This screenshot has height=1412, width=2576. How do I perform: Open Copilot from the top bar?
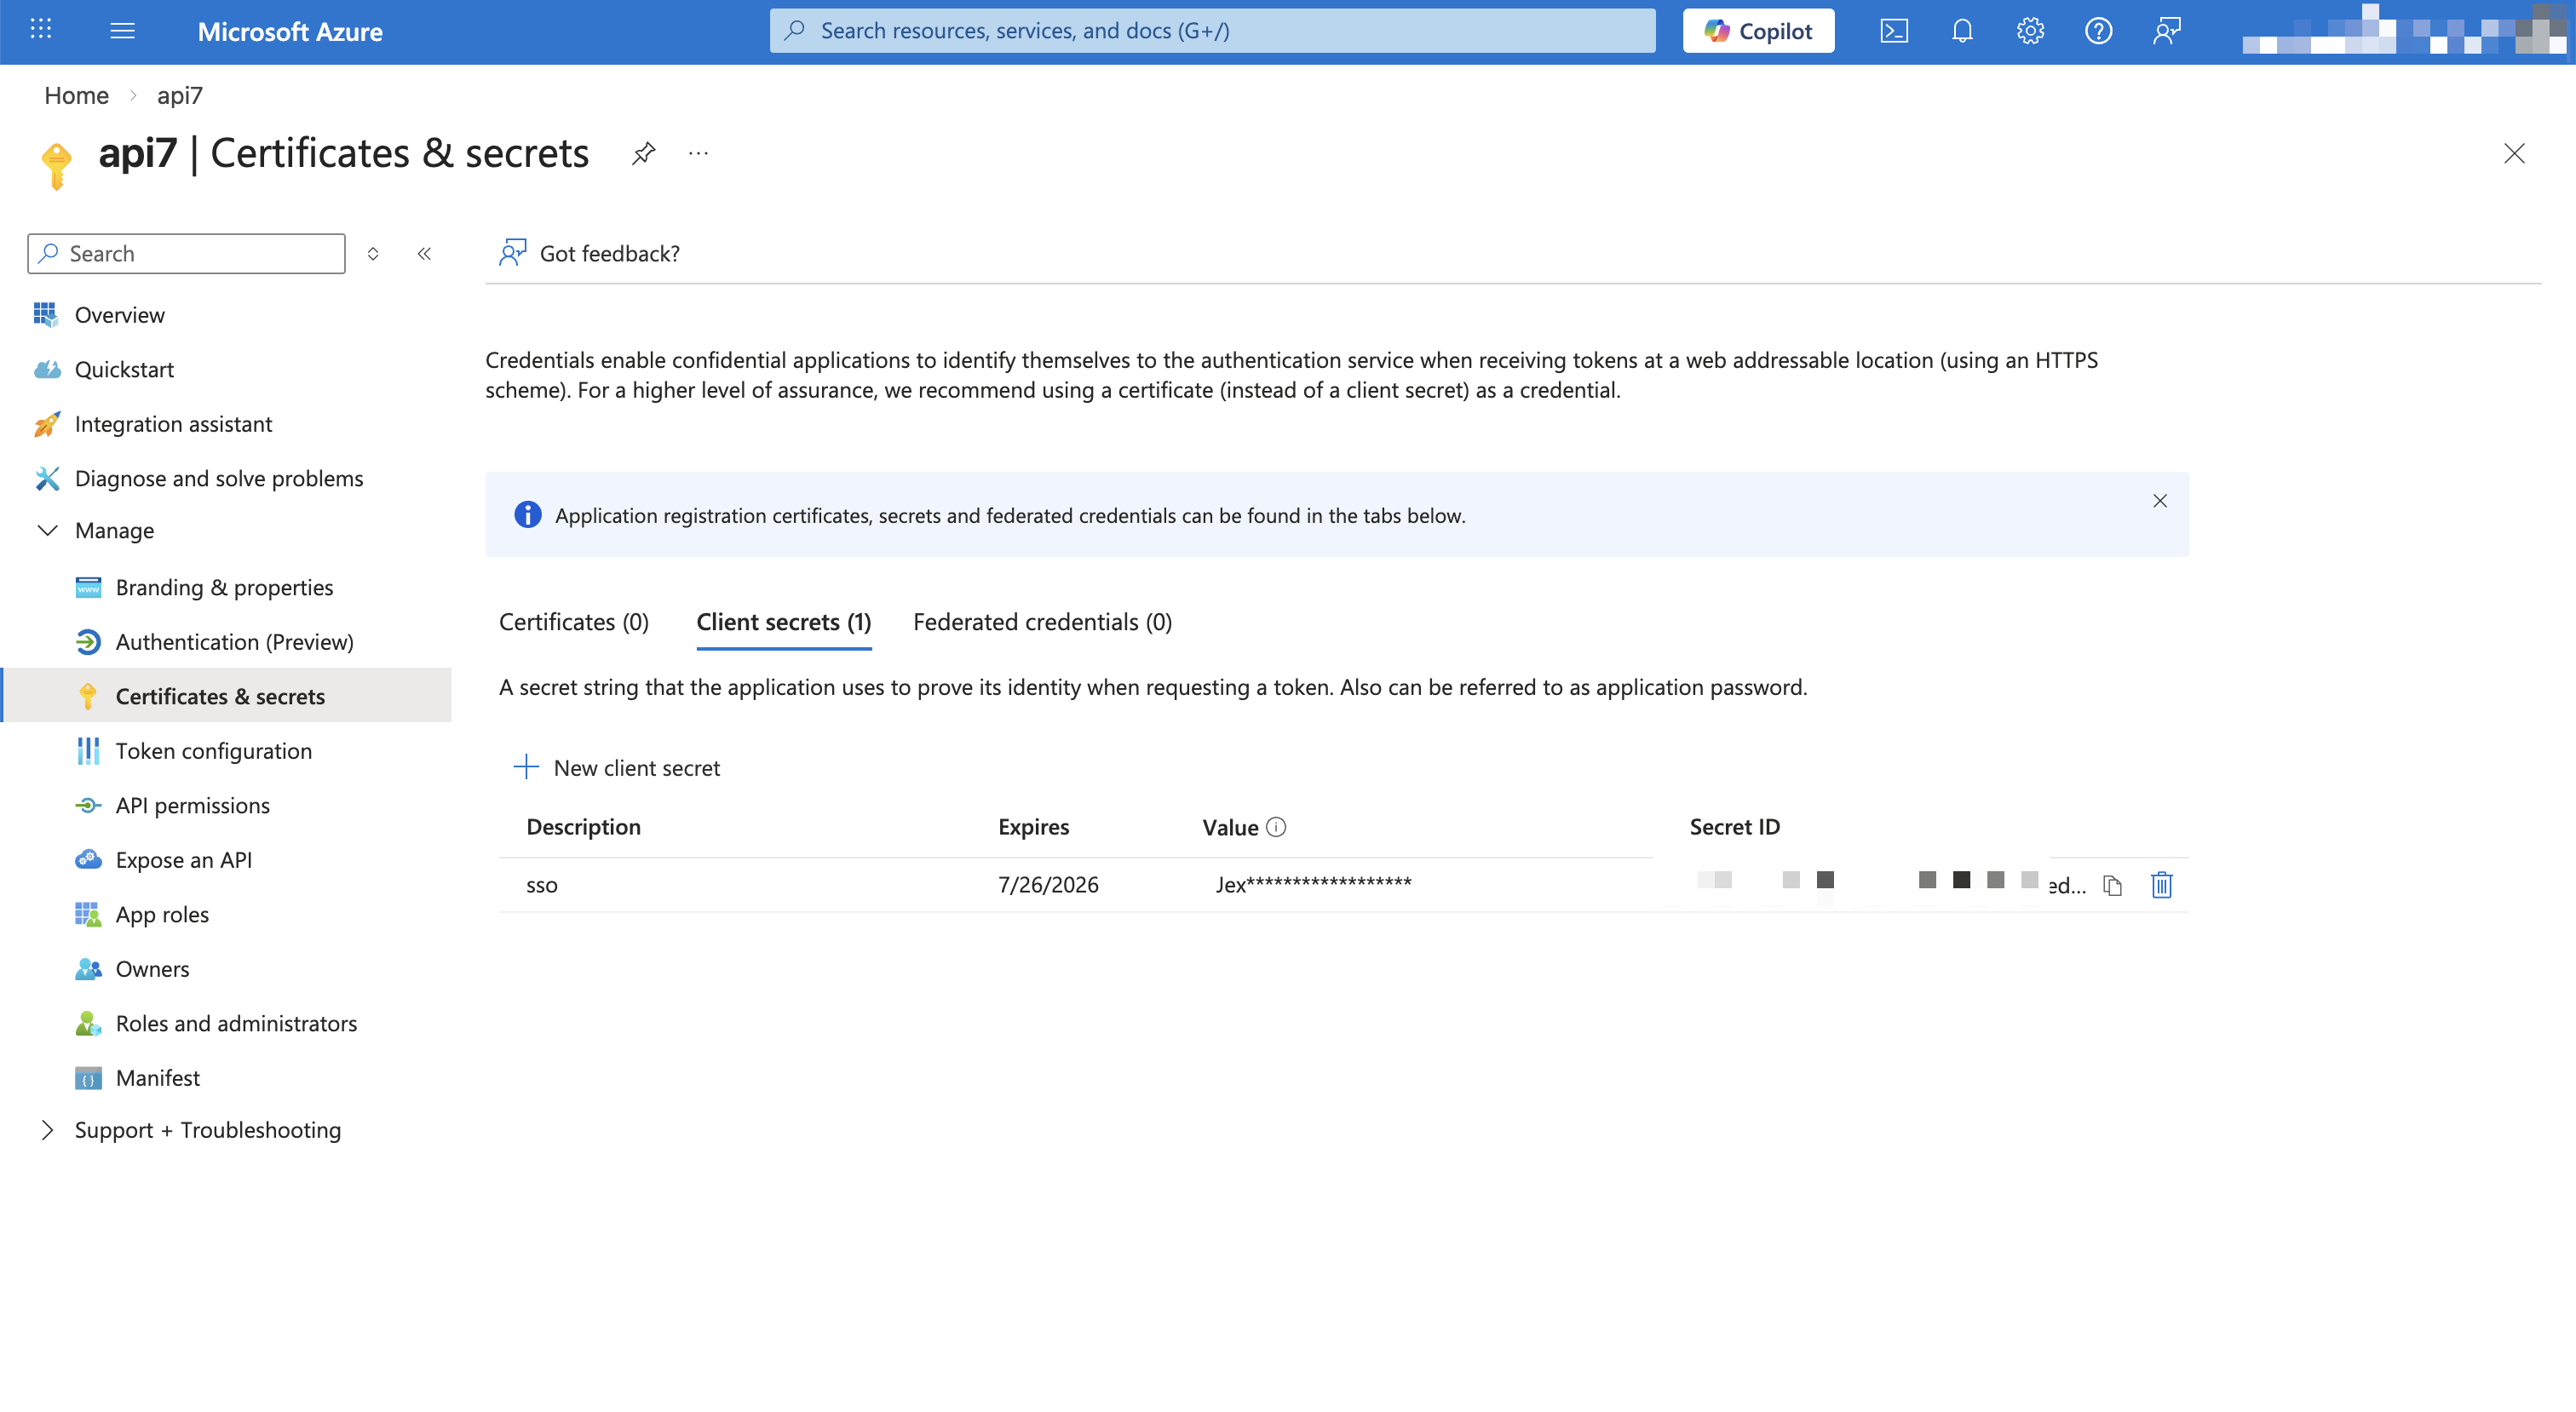click(1757, 30)
